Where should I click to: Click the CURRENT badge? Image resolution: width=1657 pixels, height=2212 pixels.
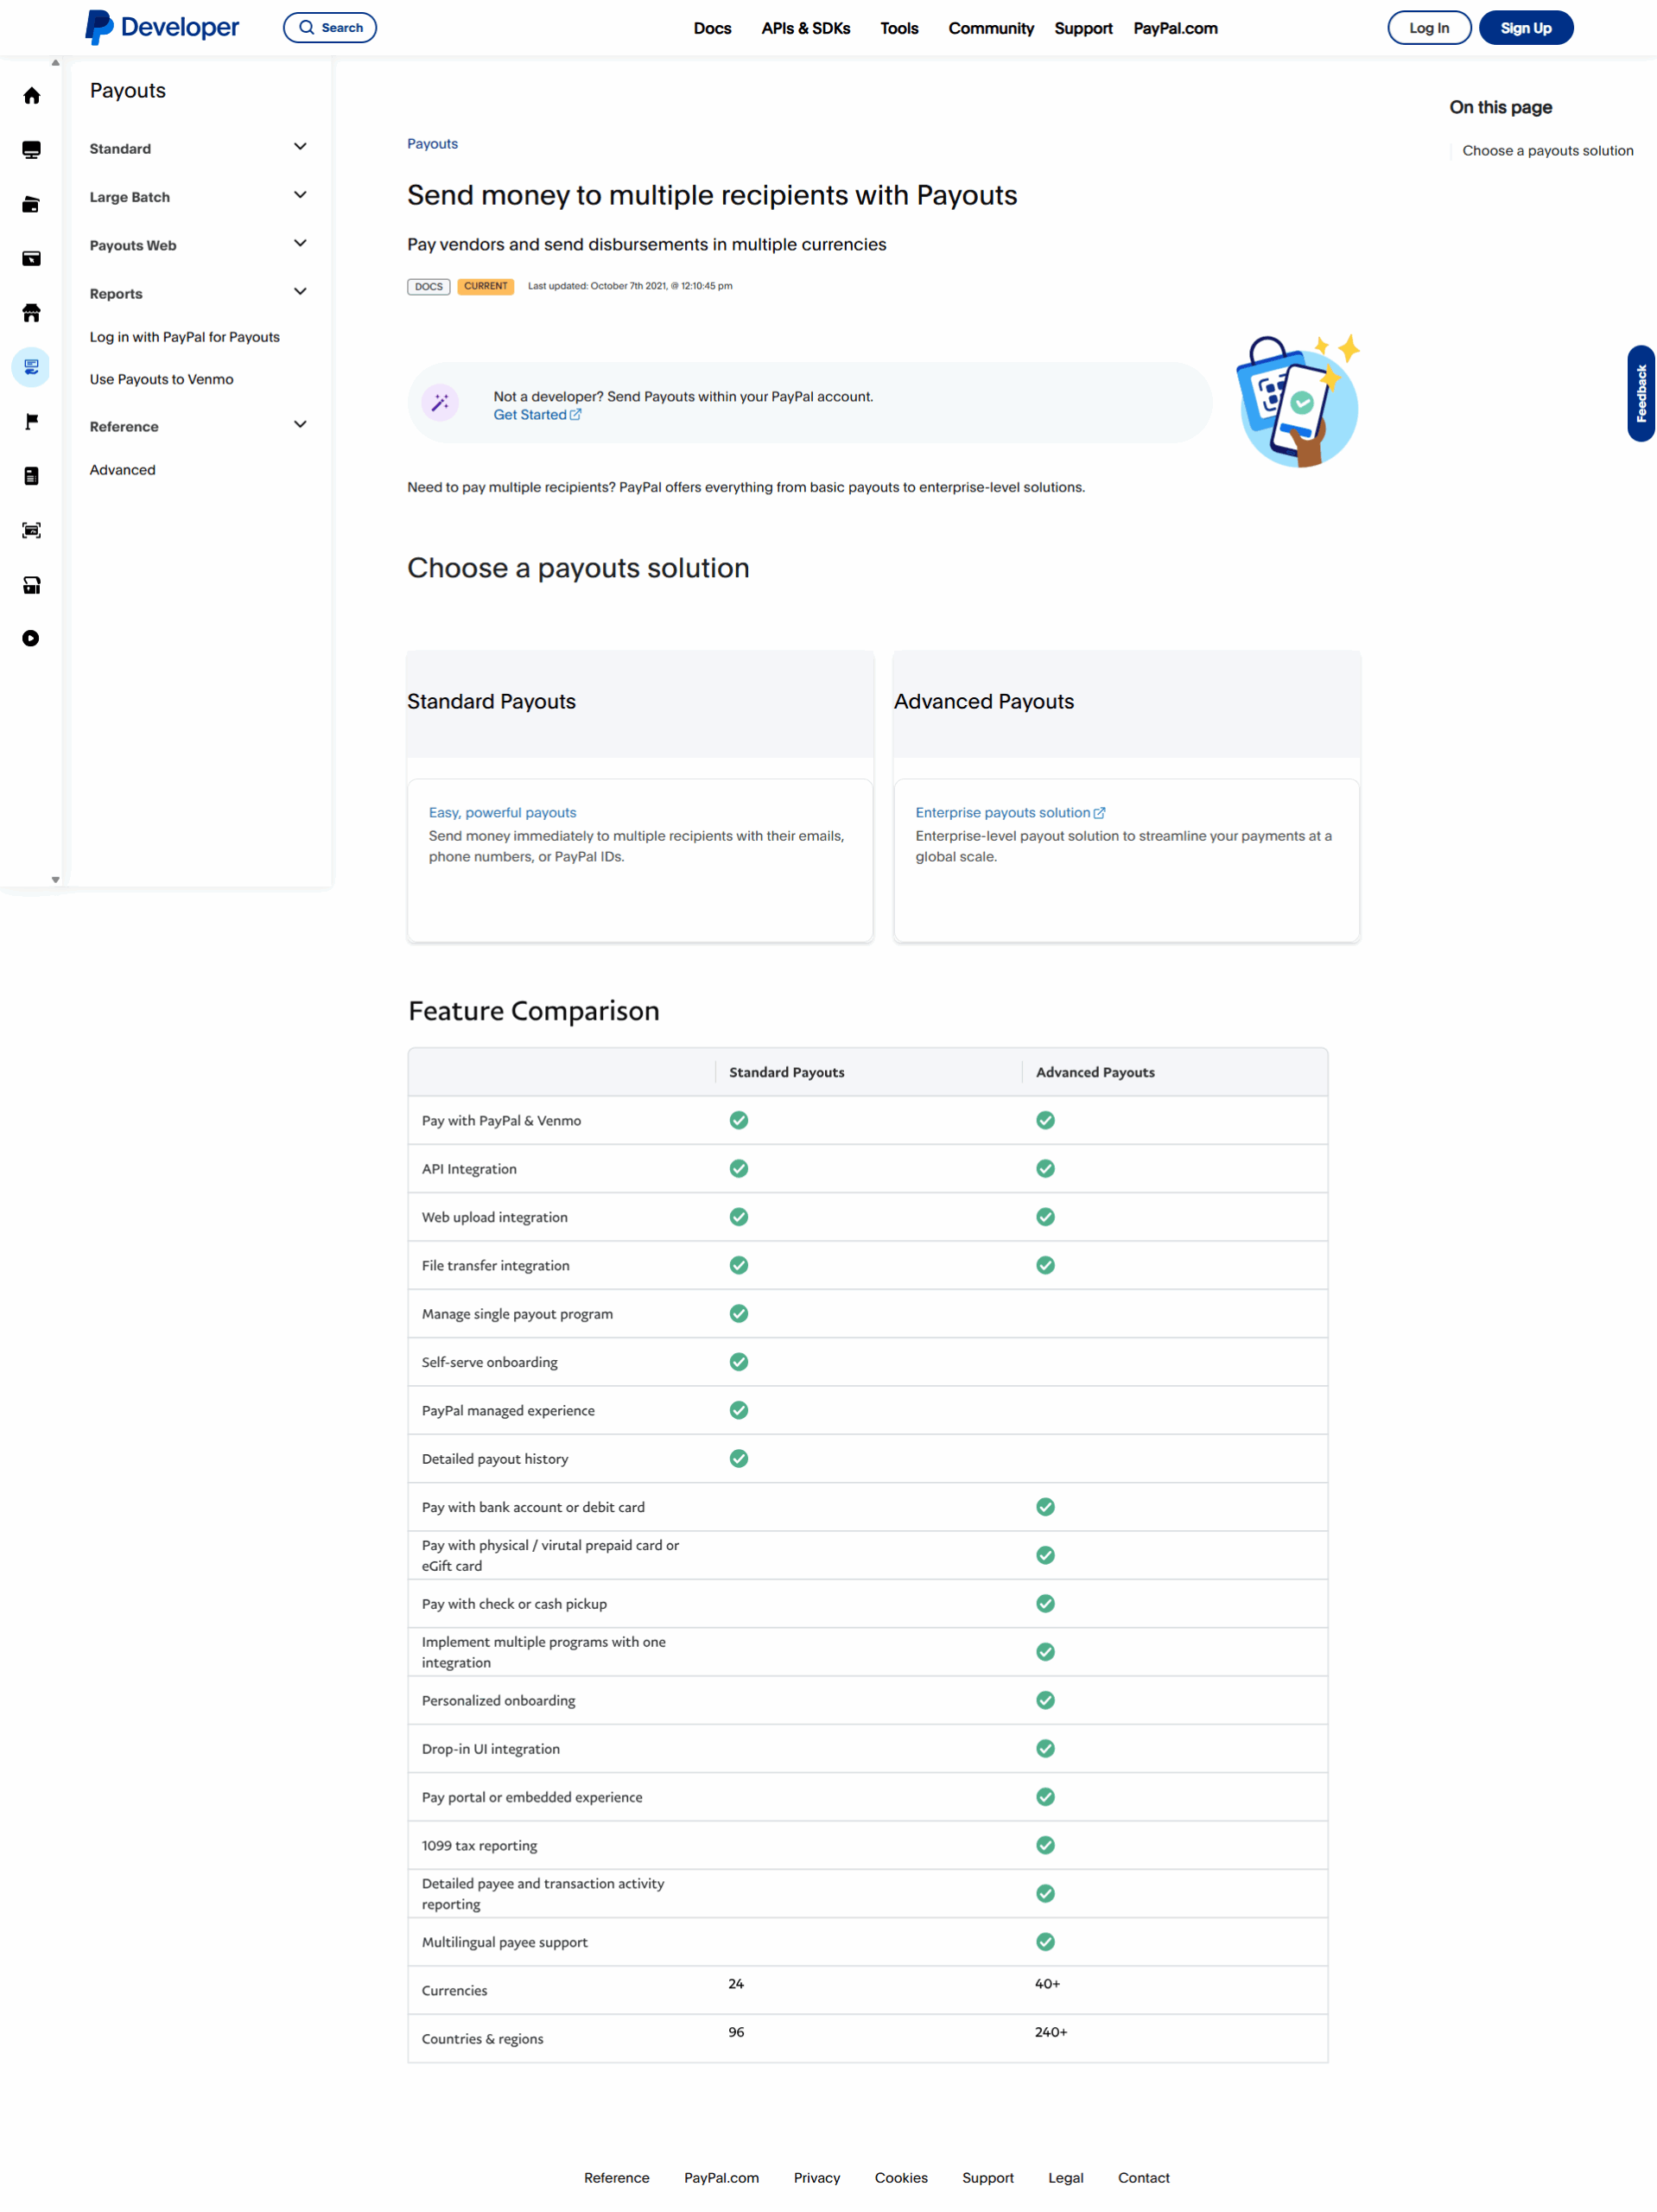(486, 287)
